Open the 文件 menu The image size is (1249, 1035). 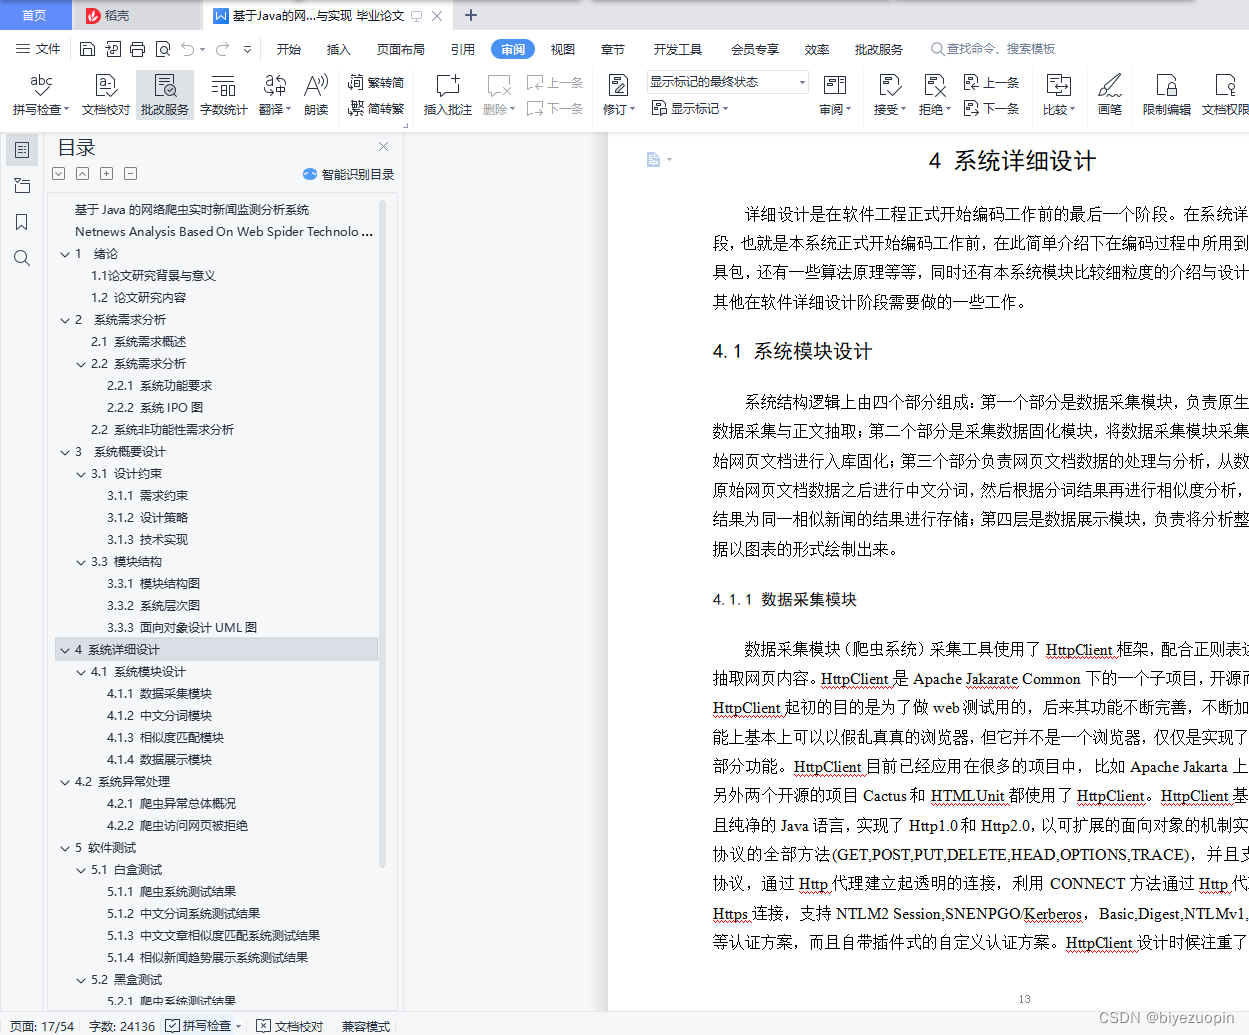click(39, 49)
